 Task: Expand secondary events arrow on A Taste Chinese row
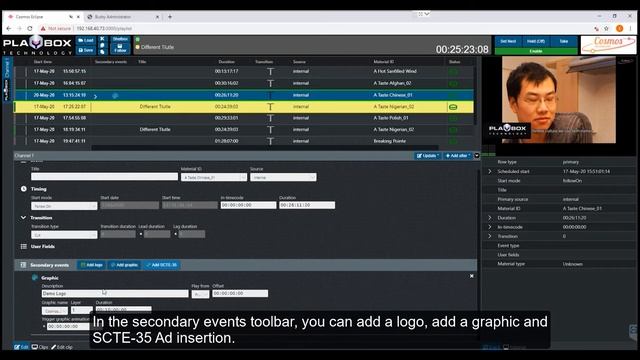pyautogui.click(x=96, y=96)
